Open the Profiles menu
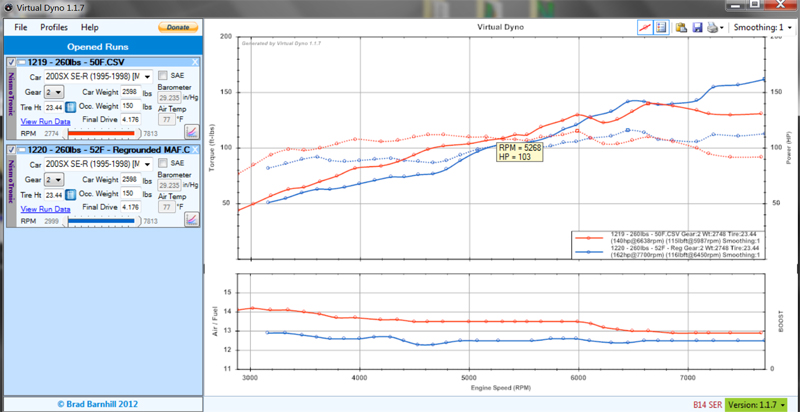 click(x=54, y=27)
